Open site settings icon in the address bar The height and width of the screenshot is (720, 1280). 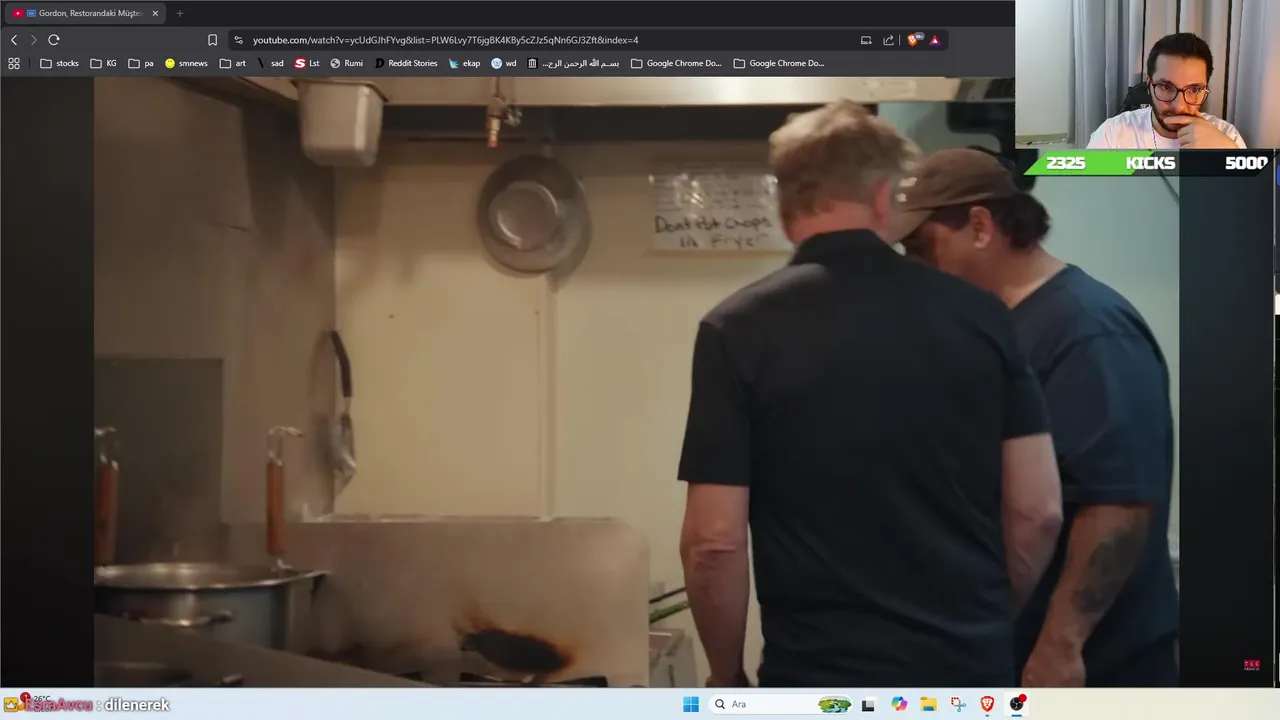coord(238,40)
